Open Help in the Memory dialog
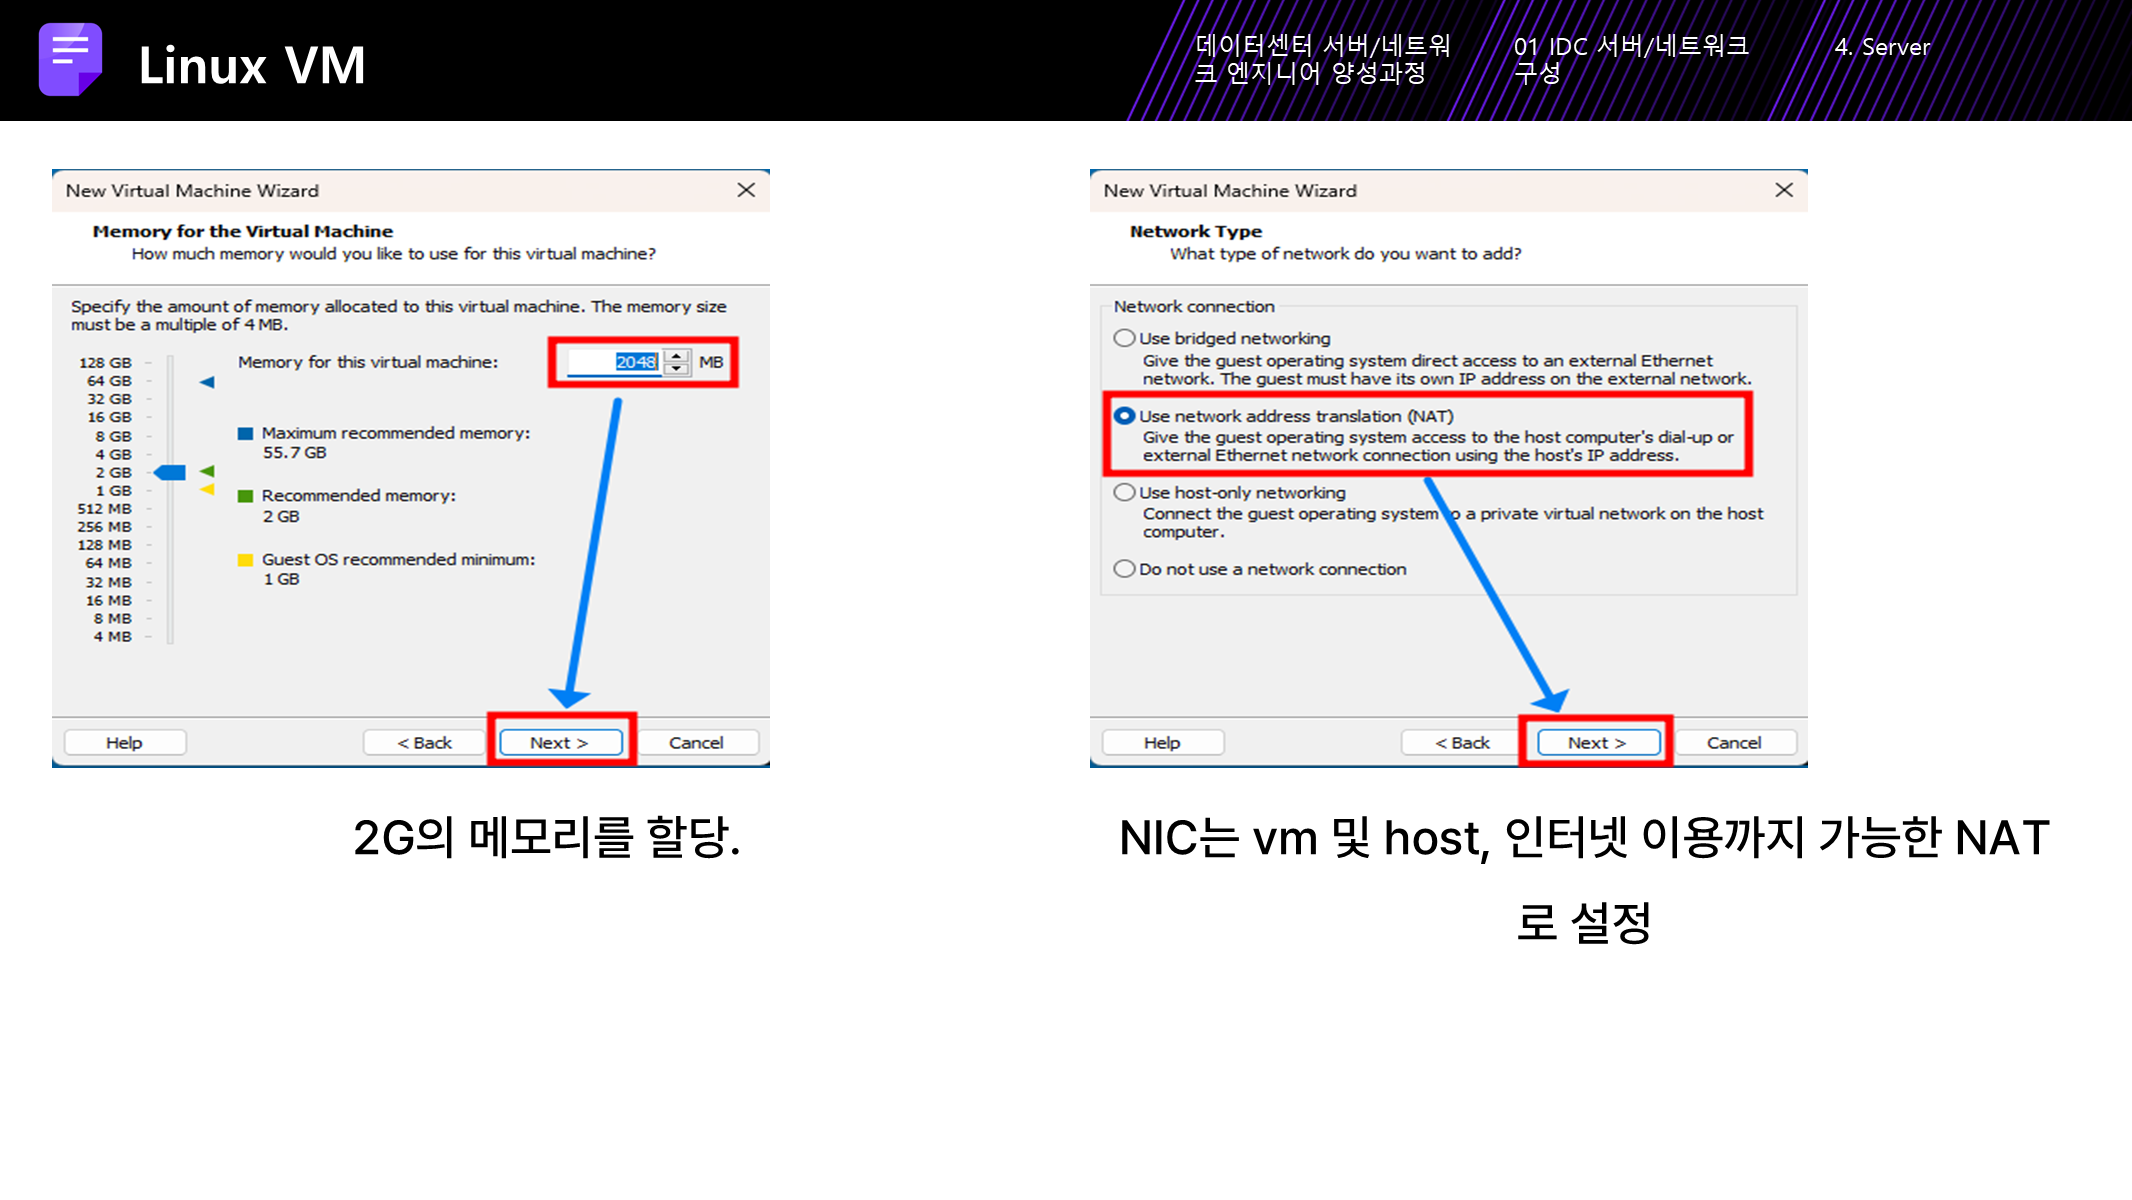The image size is (2132, 1200). tap(125, 742)
